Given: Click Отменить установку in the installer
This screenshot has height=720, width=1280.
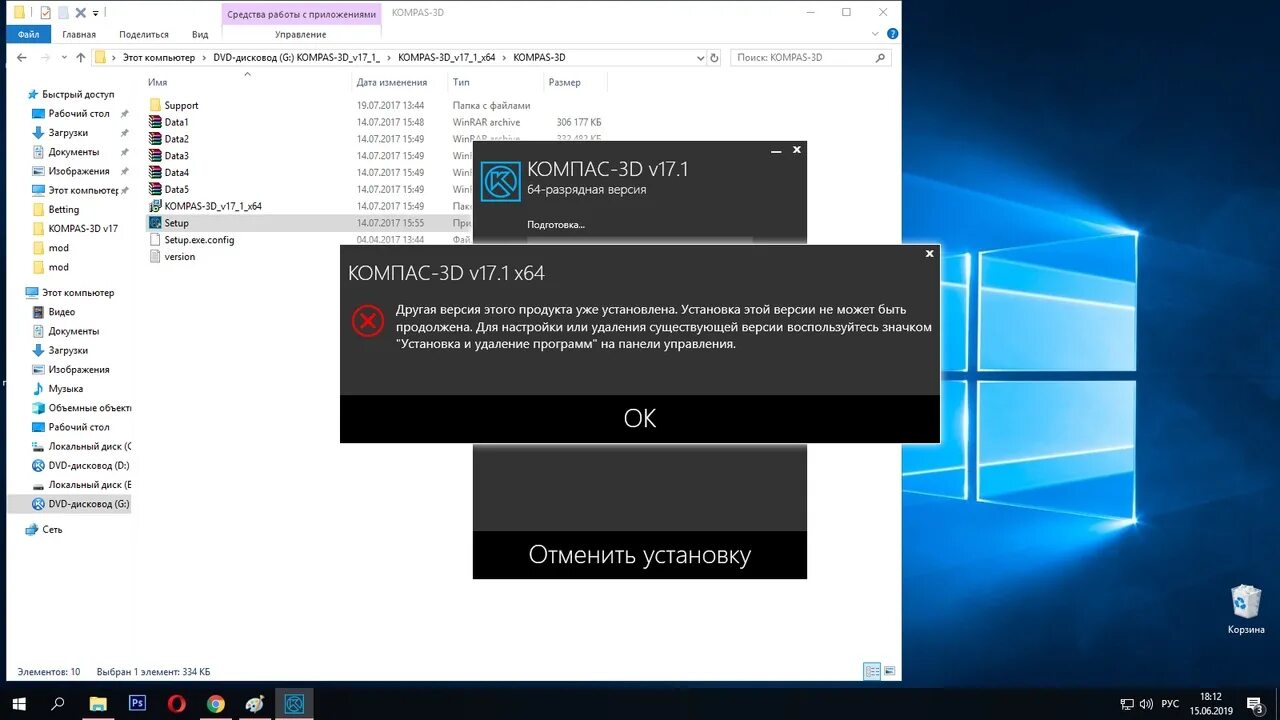Looking at the screenshot, I should pyautogui.click(x=640, y=555).
